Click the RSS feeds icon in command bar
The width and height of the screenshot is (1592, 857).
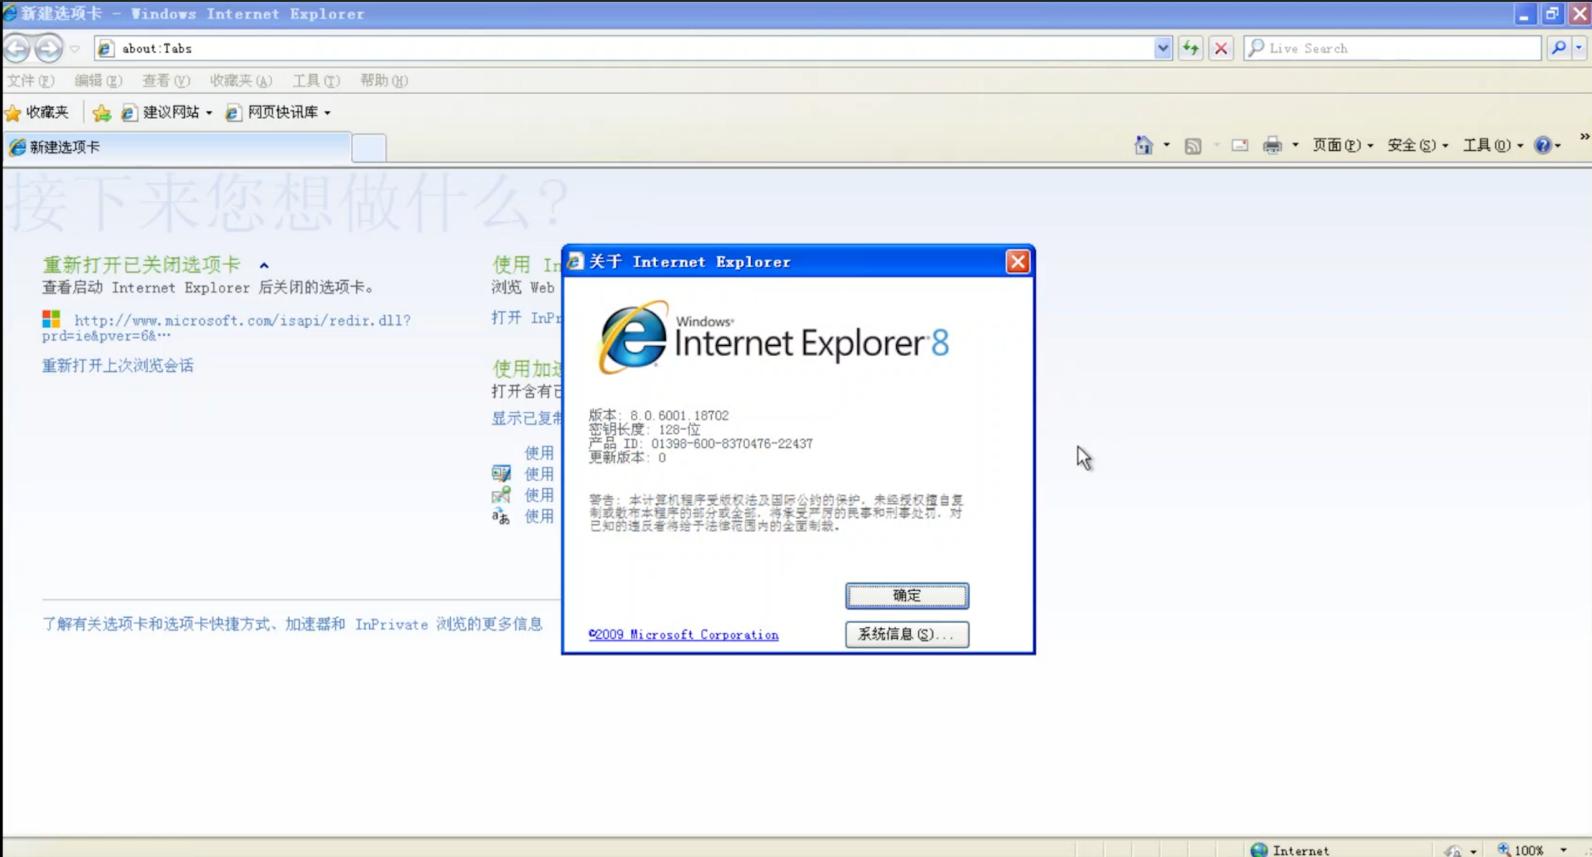click(1193, 146)
